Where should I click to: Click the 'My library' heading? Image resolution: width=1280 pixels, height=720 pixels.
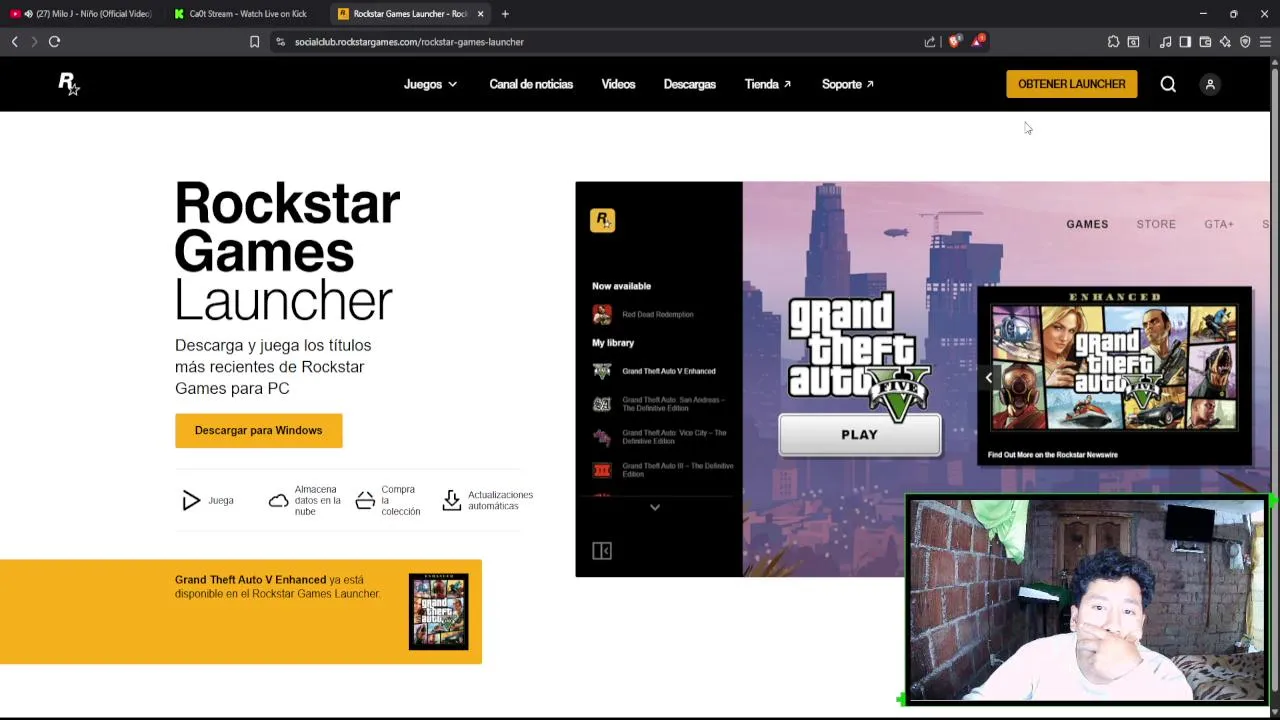pos(613,343)
